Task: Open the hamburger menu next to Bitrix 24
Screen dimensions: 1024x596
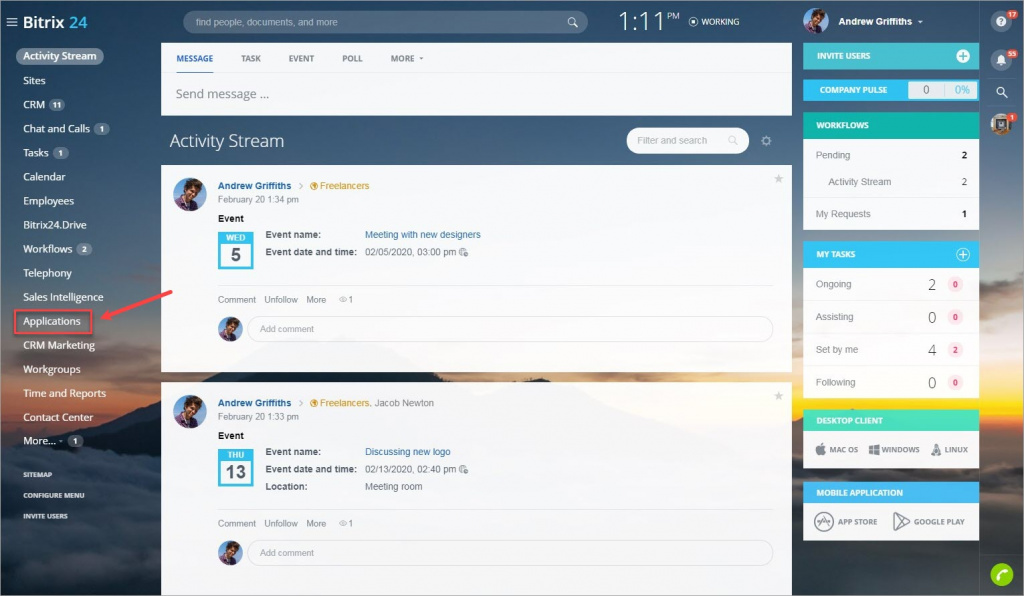Action: pyautogui.click(x=11, y=22)
